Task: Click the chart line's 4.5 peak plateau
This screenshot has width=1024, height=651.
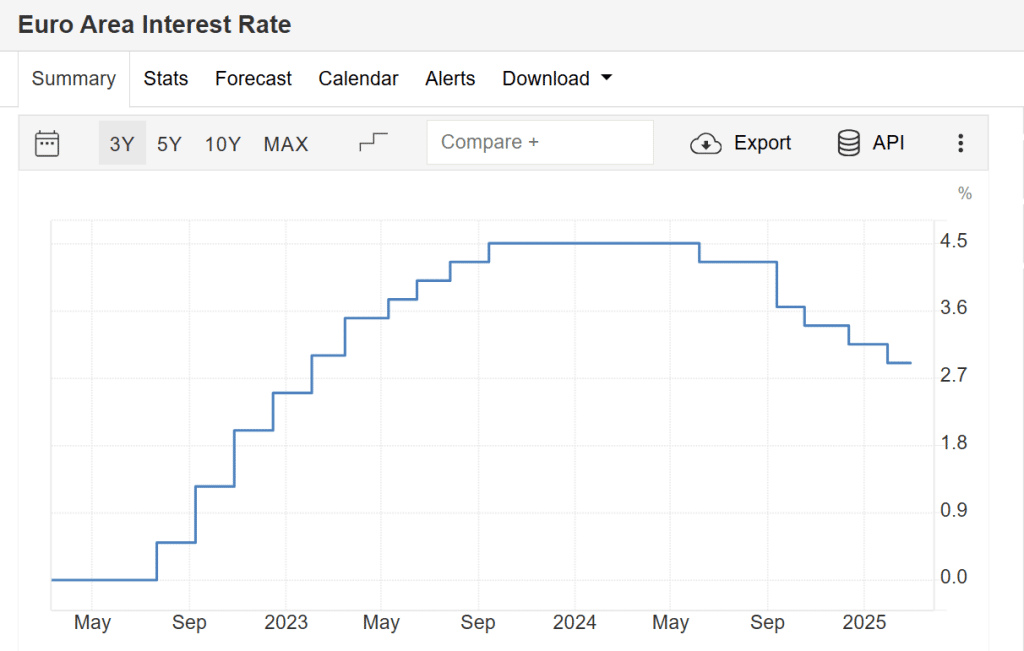Action: point(593,243)
